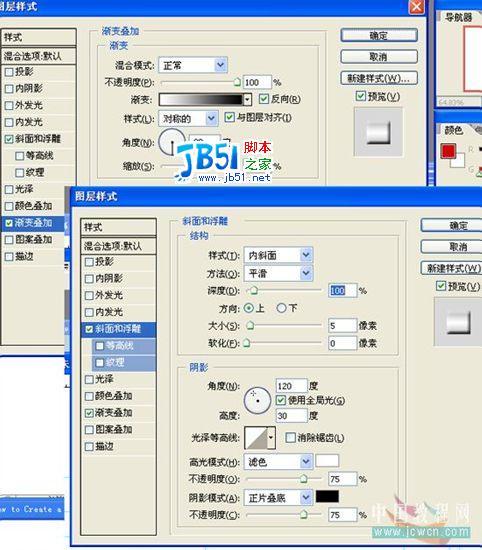Open the 高光模式 滤色 dropdown
The width and height of the screenshot is (482, 550).
tap(278, 462)
